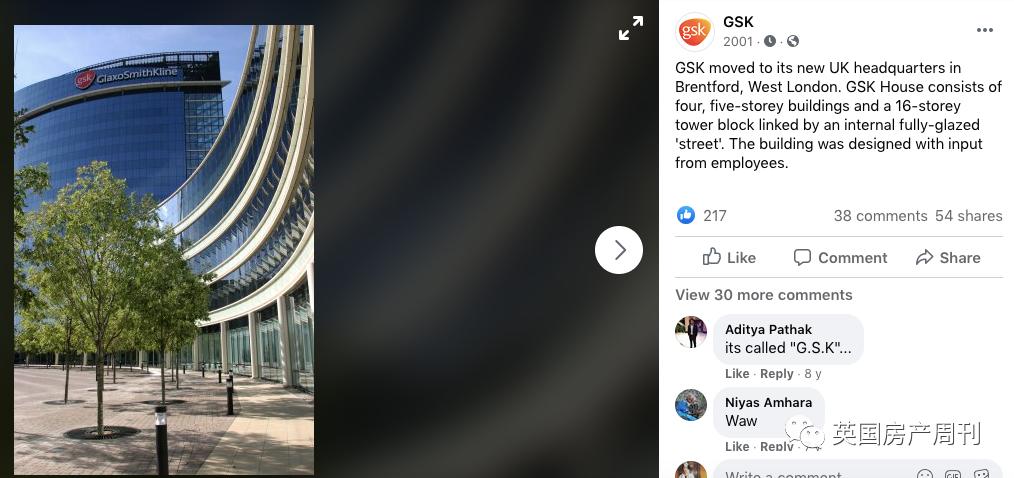
Task: Expand View 30 more comments
Action: click(x=764, y=295)
